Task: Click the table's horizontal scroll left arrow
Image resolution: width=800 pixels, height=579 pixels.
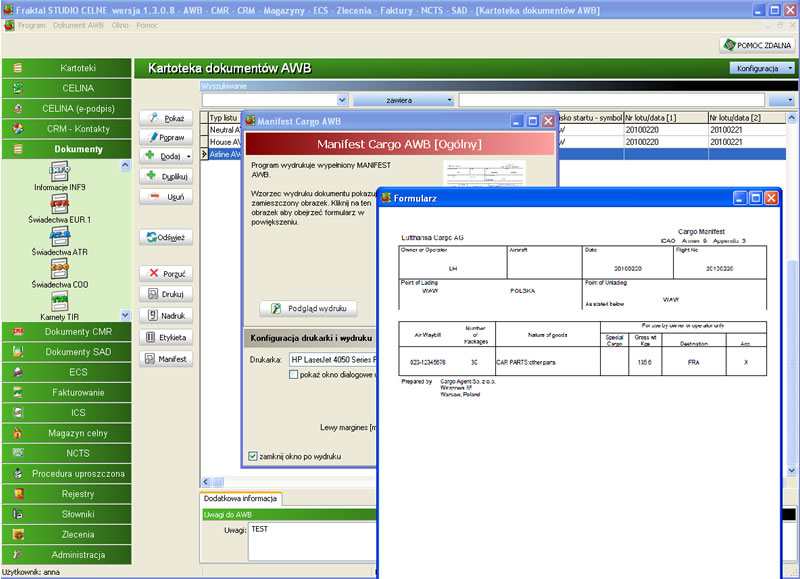Action: pos(206,482)
